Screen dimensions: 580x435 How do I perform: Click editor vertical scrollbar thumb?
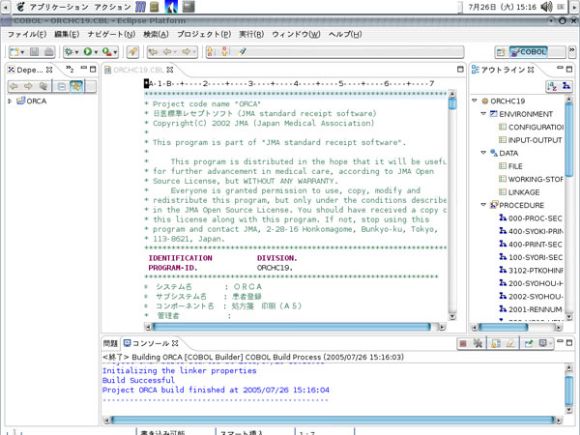[452, 104]
